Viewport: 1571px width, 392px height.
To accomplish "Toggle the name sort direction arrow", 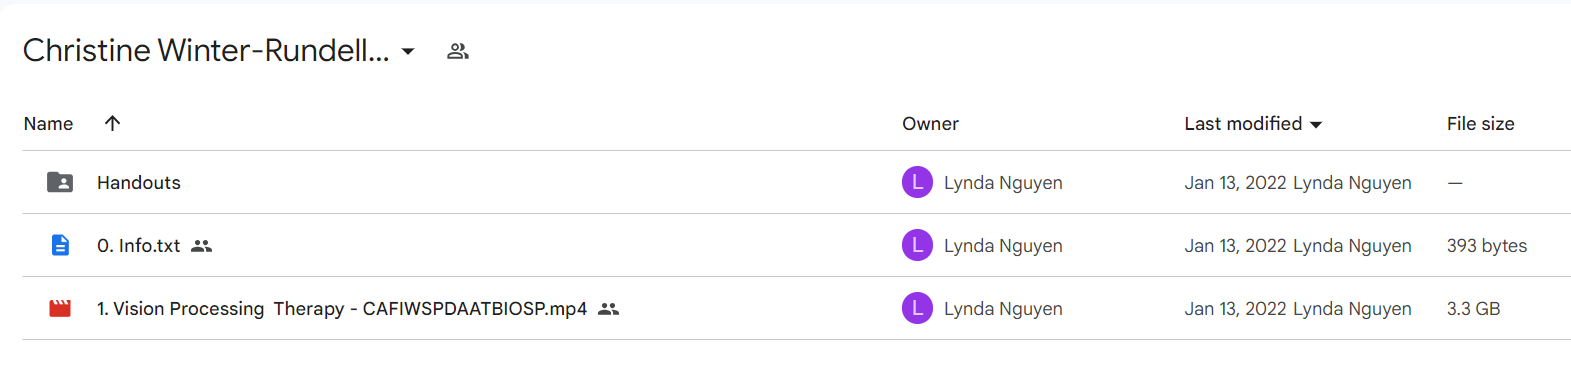I will click(x=112, y=123).
